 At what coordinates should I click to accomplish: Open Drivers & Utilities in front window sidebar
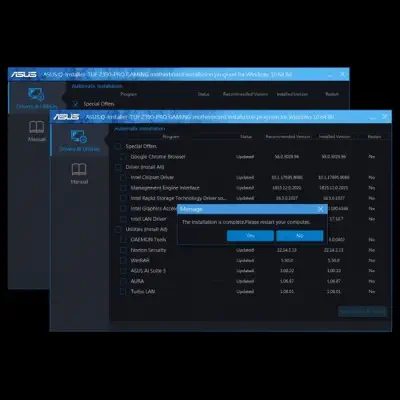[x=79, y=140]
